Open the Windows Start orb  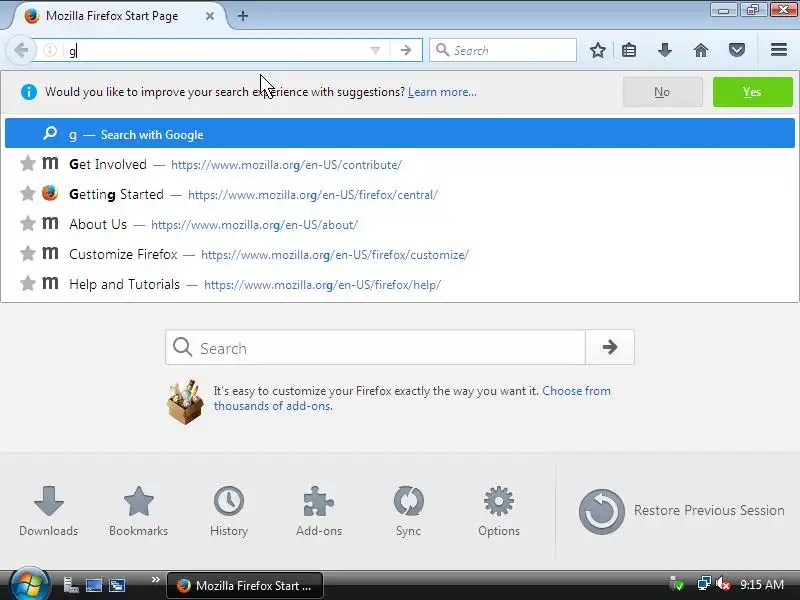29,584
